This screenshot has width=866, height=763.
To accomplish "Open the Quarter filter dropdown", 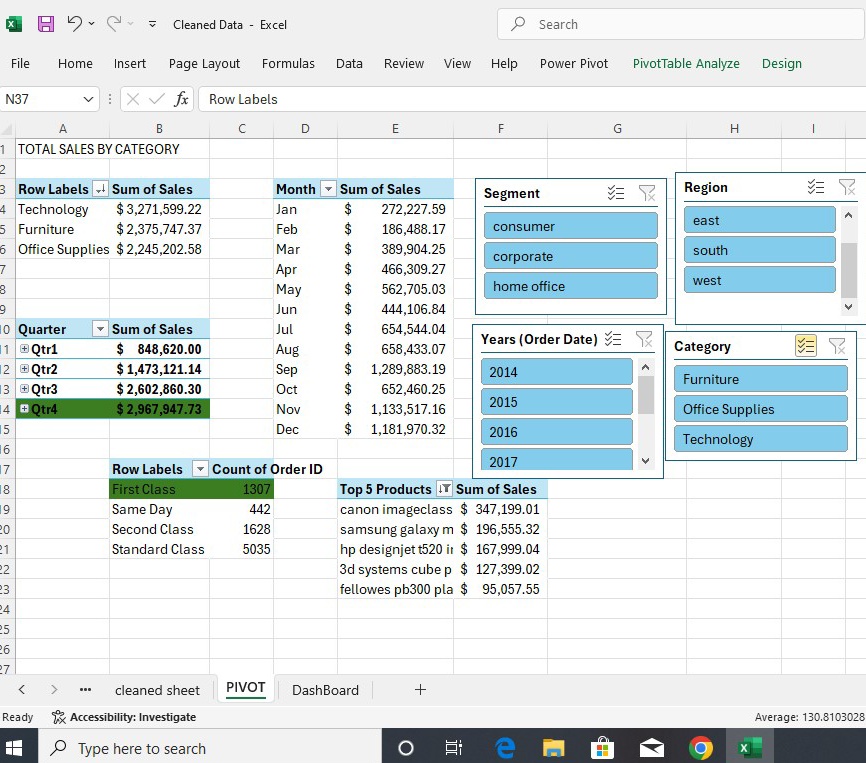I will point(100,330).
